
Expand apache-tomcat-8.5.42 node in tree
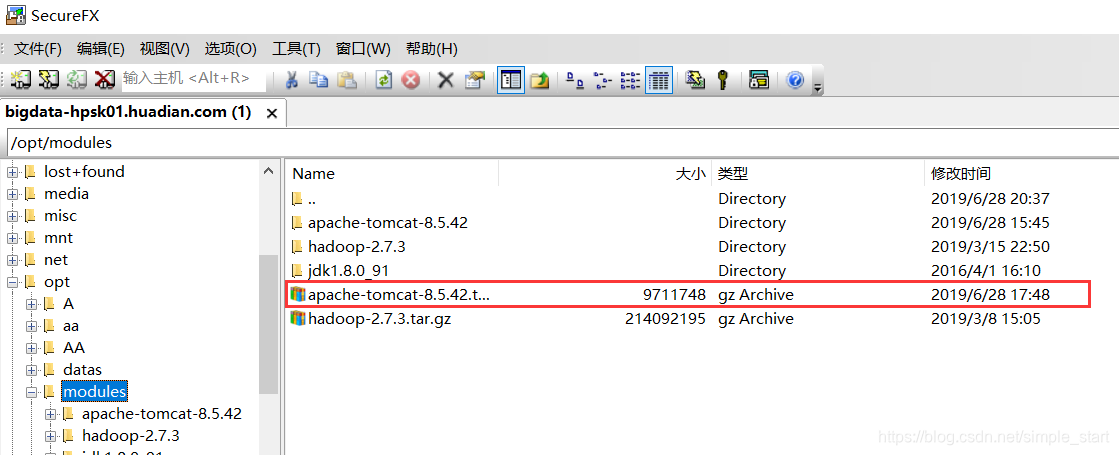click(50, 414)
